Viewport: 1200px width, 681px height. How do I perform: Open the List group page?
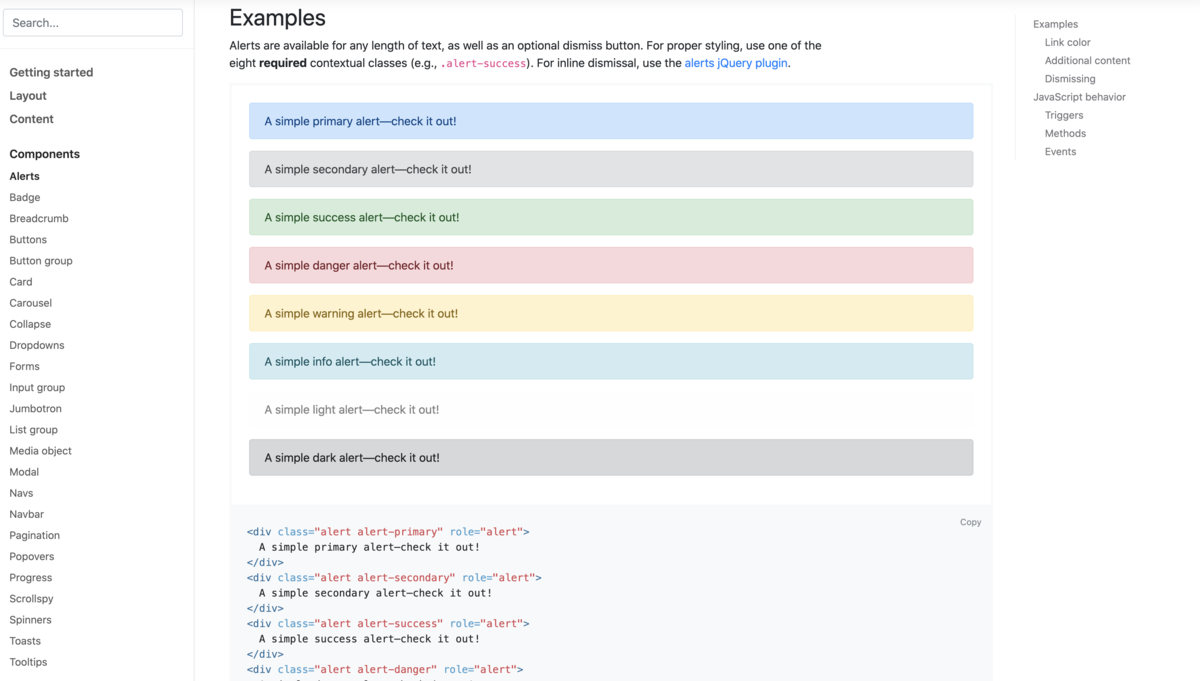(34, 429)
